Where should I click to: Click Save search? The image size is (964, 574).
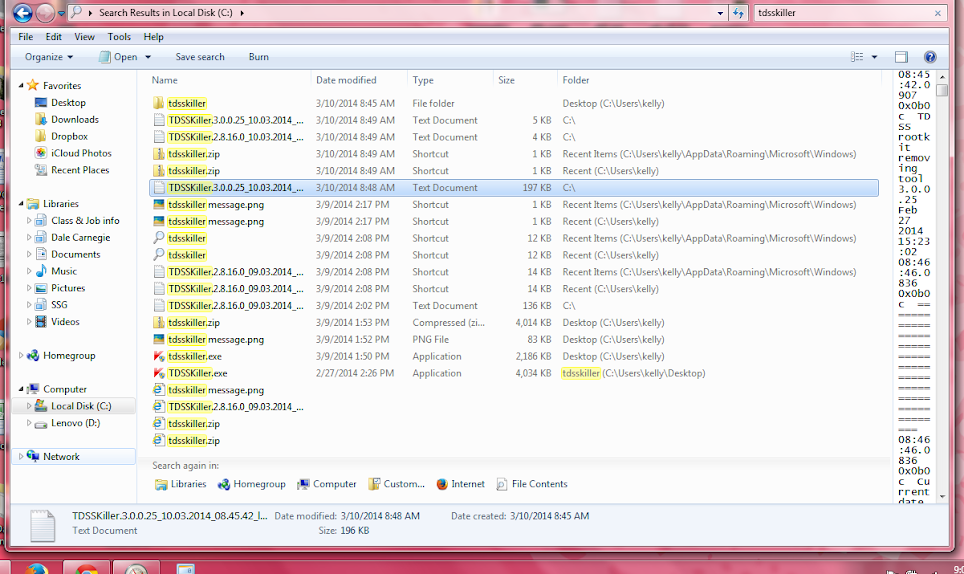click(200, 57)
